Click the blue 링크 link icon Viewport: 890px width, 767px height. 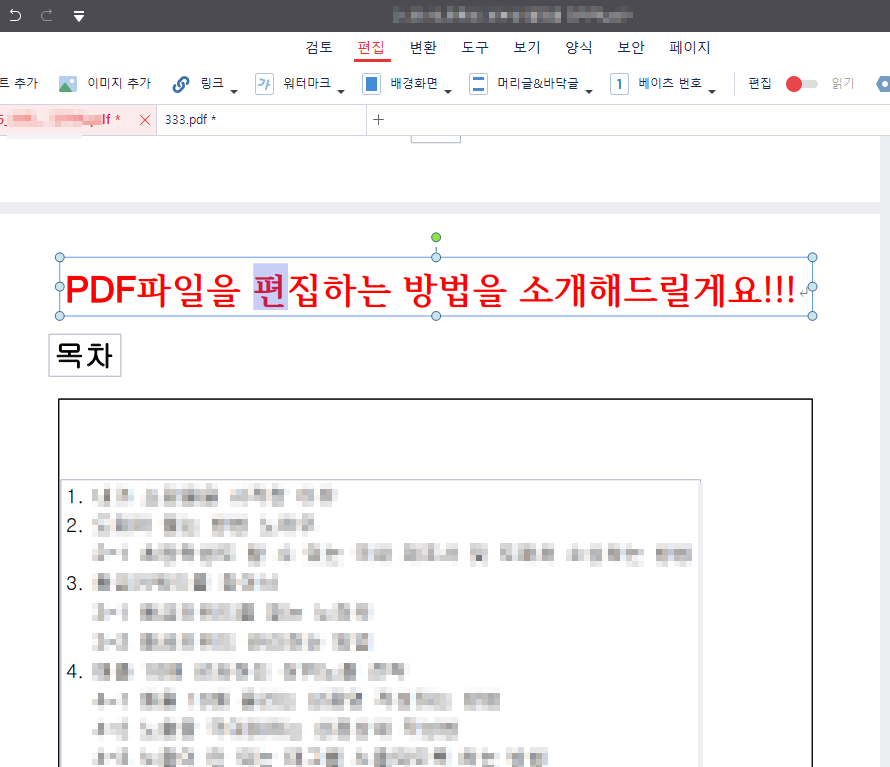tap(180, 84)
